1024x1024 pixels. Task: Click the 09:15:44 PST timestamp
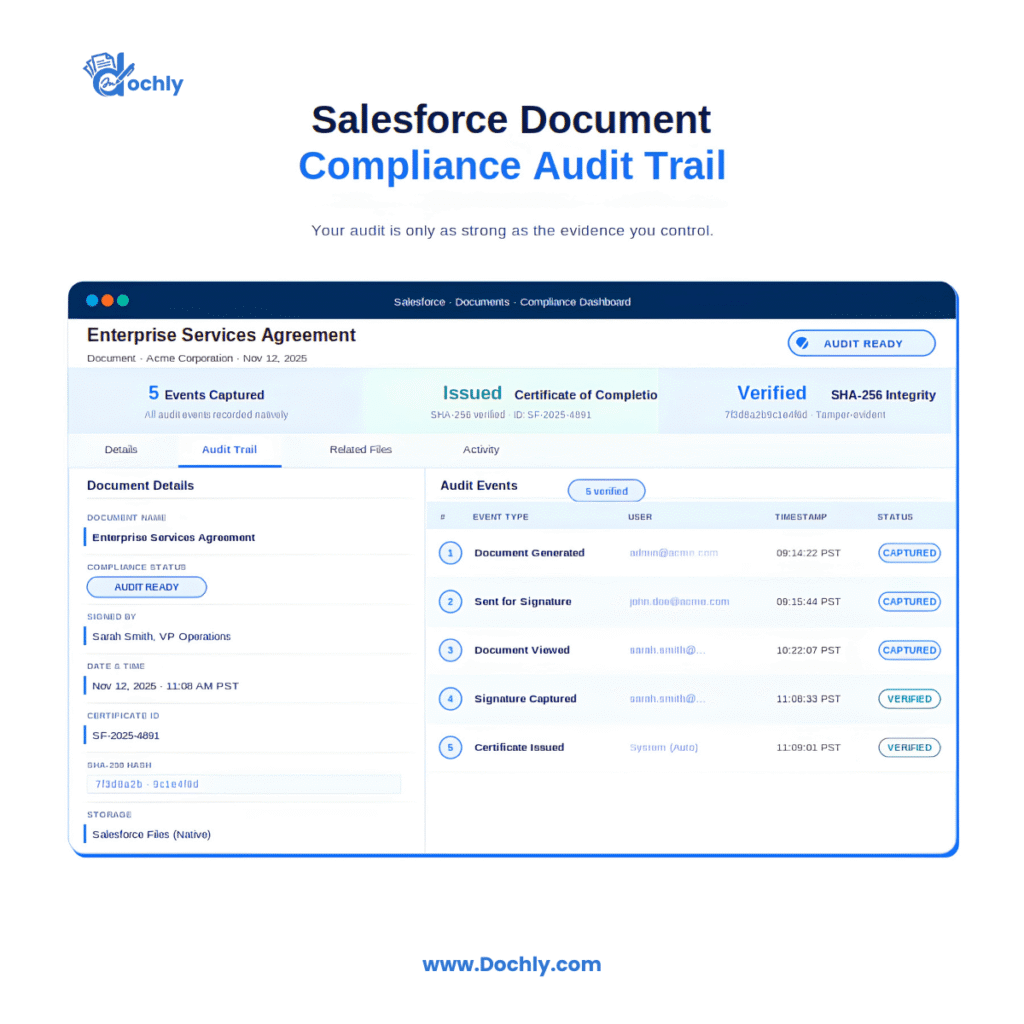coord(808,601)
